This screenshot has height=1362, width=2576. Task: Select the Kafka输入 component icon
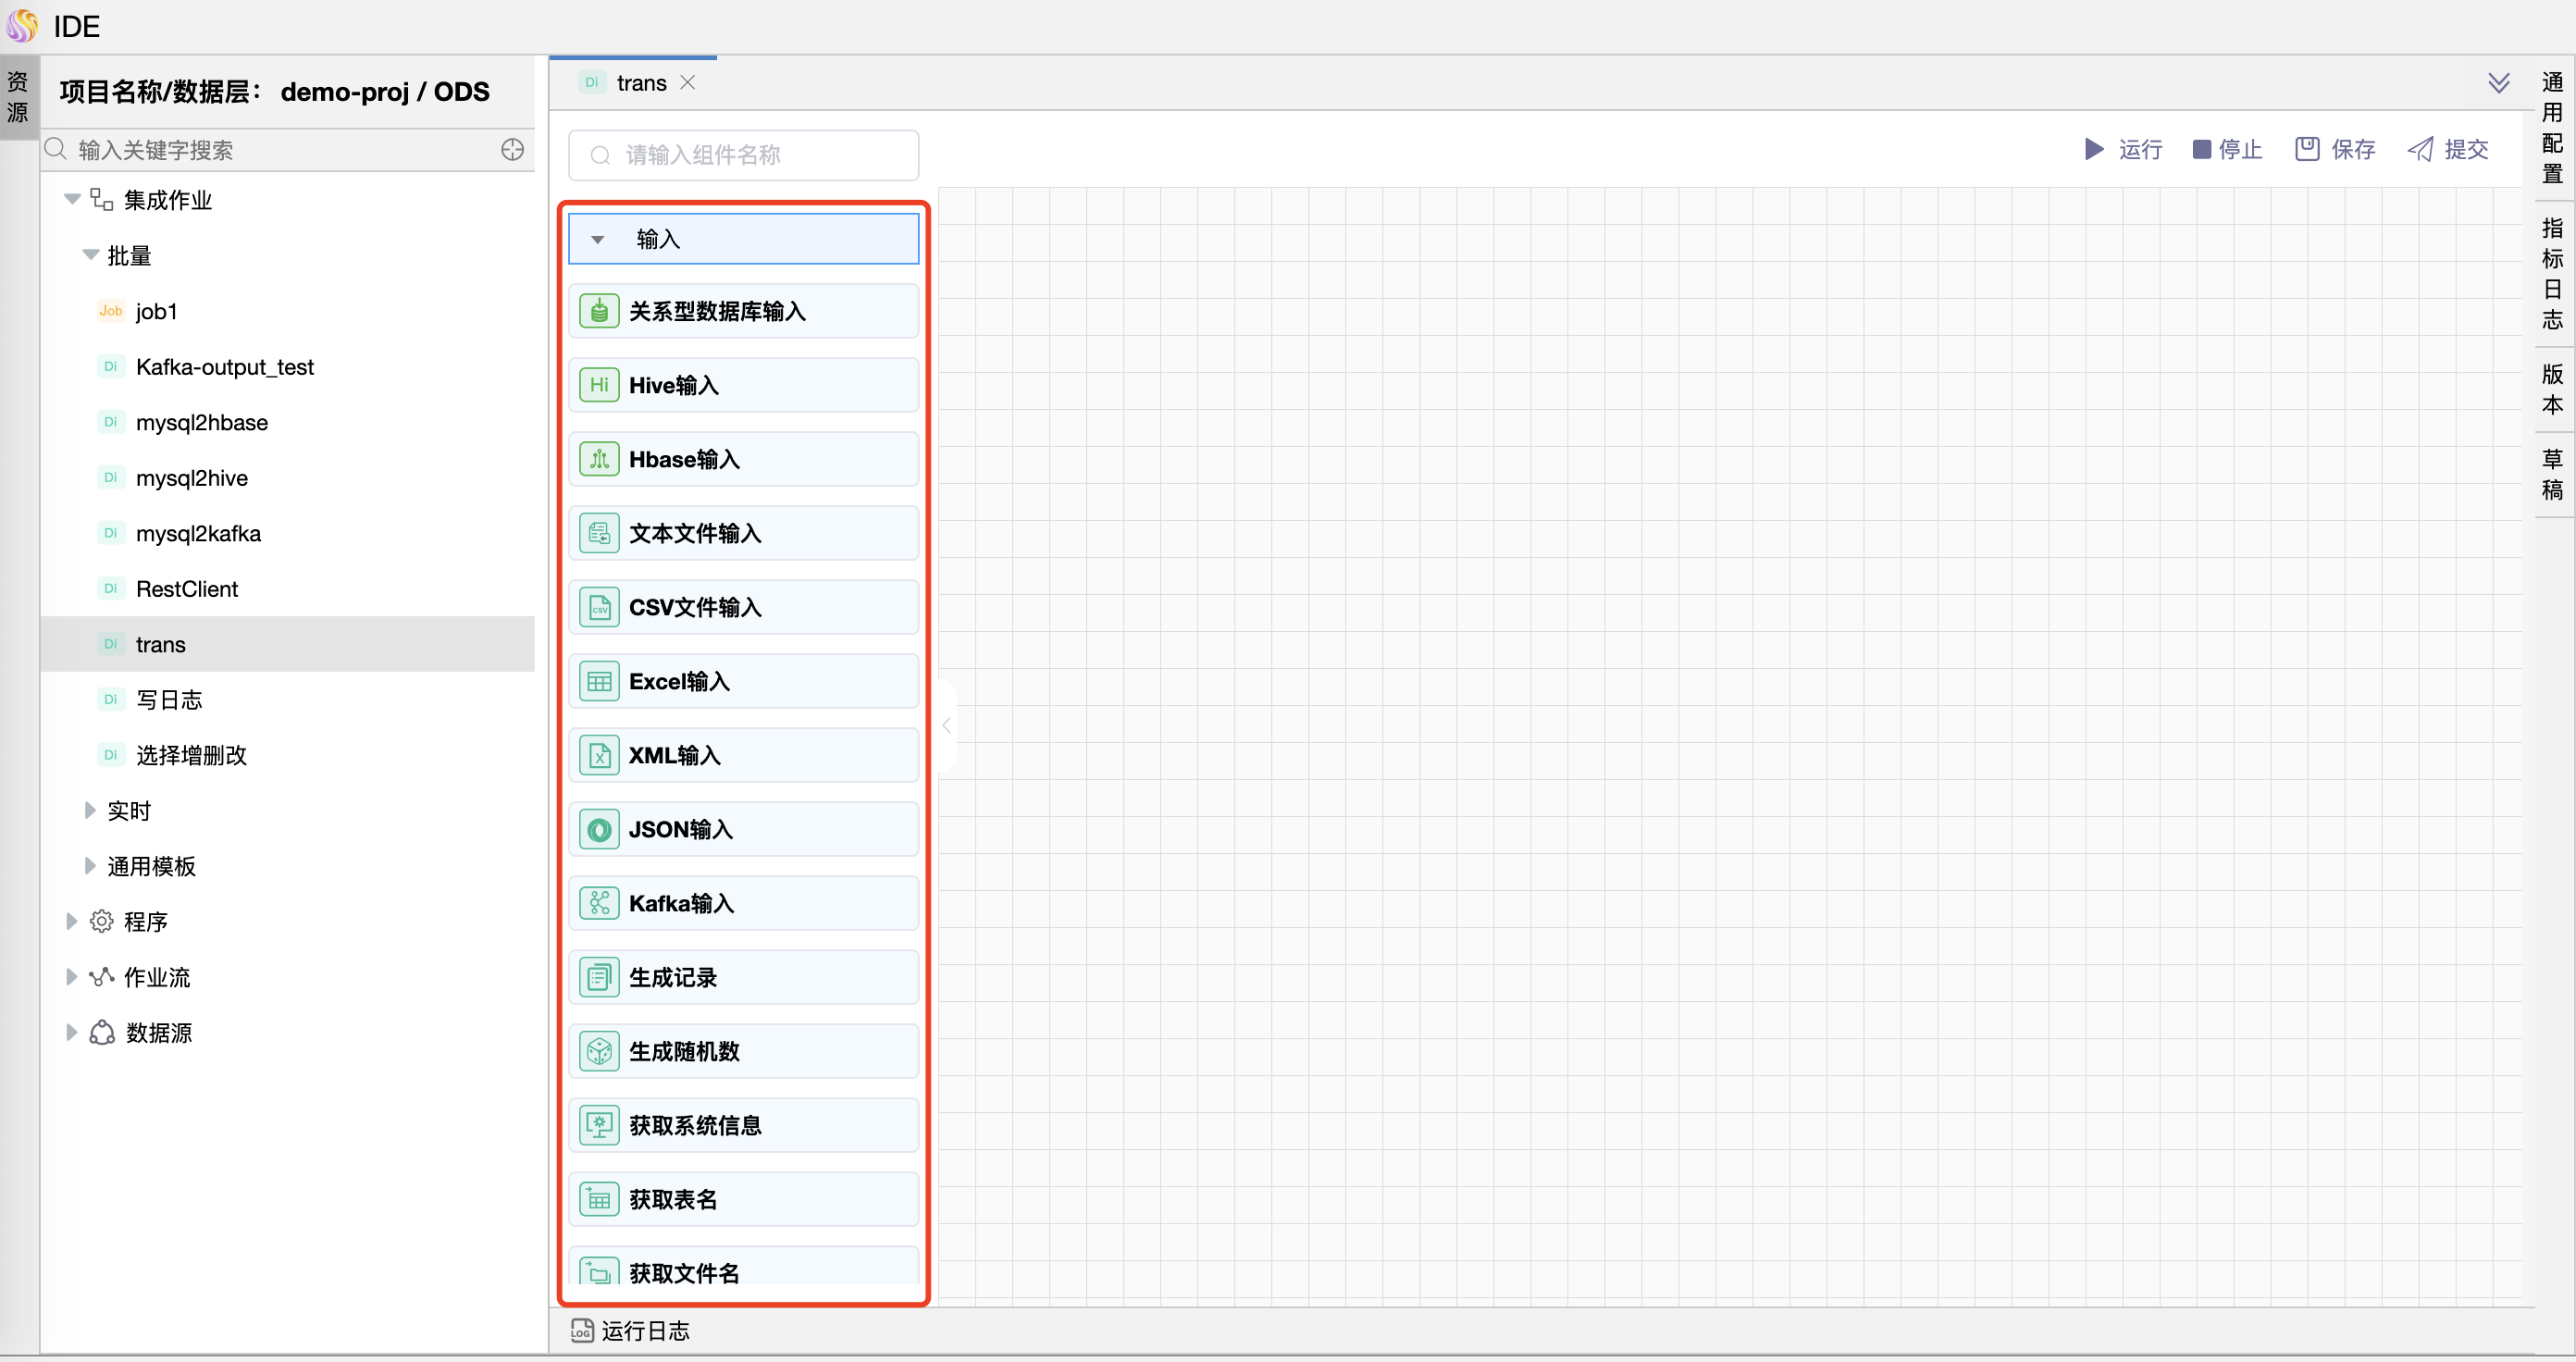click(599, 903)
